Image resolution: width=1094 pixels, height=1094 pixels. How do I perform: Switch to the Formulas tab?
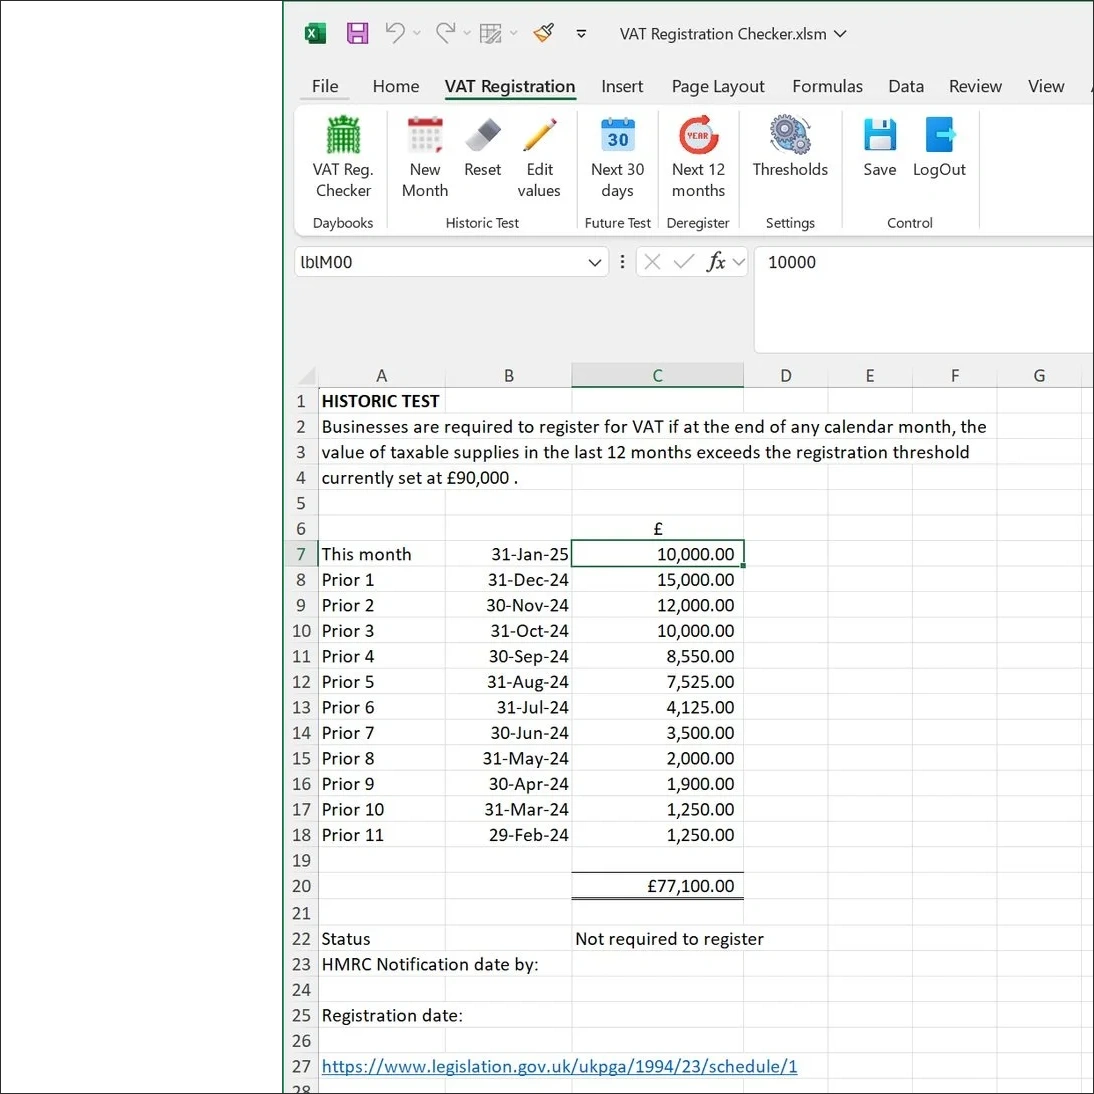coord(827,86)
